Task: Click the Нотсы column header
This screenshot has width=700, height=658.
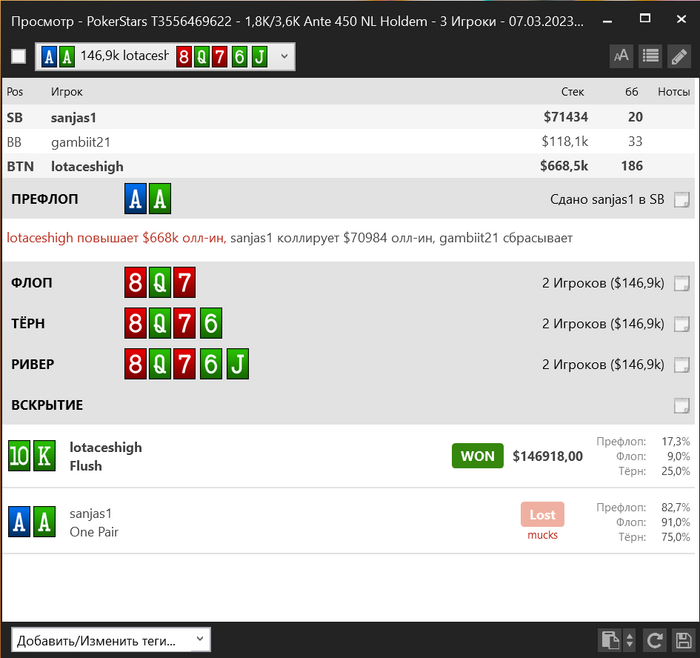Action: [x=674, y=92]
